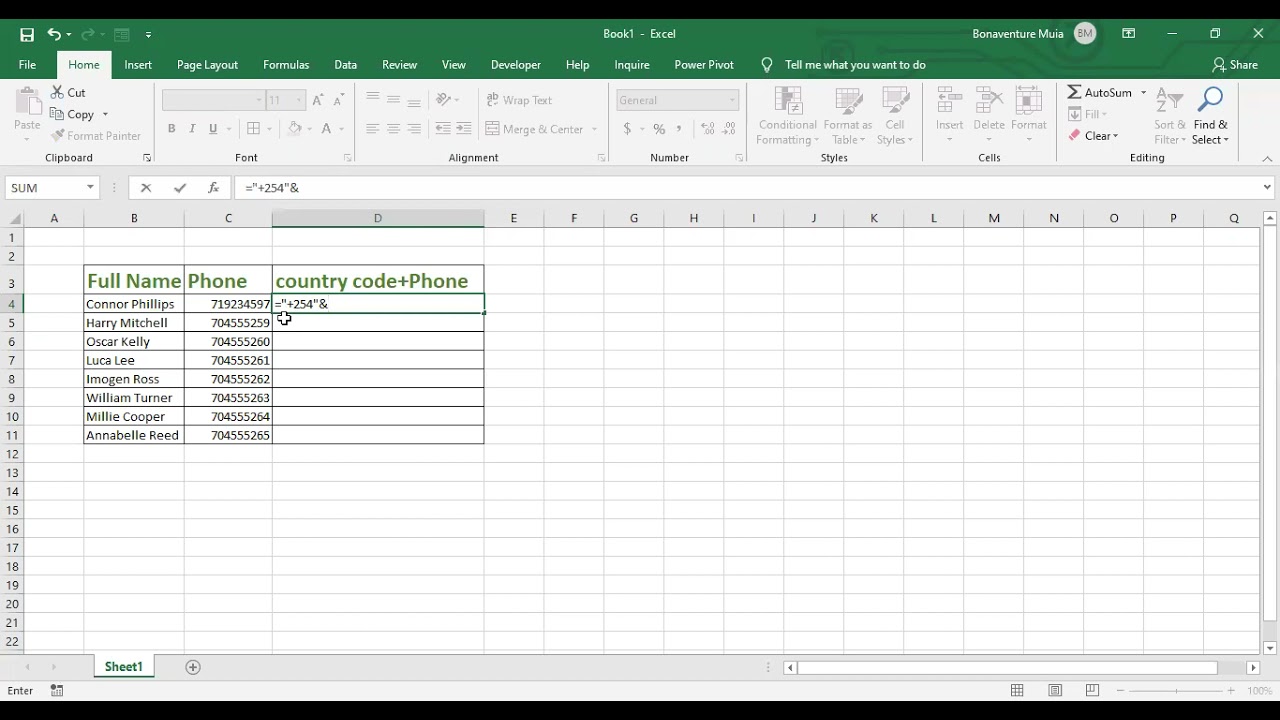Open Cell Styles gallery
The width and height of the screenshot is (1280, 720).
[895, 116]
